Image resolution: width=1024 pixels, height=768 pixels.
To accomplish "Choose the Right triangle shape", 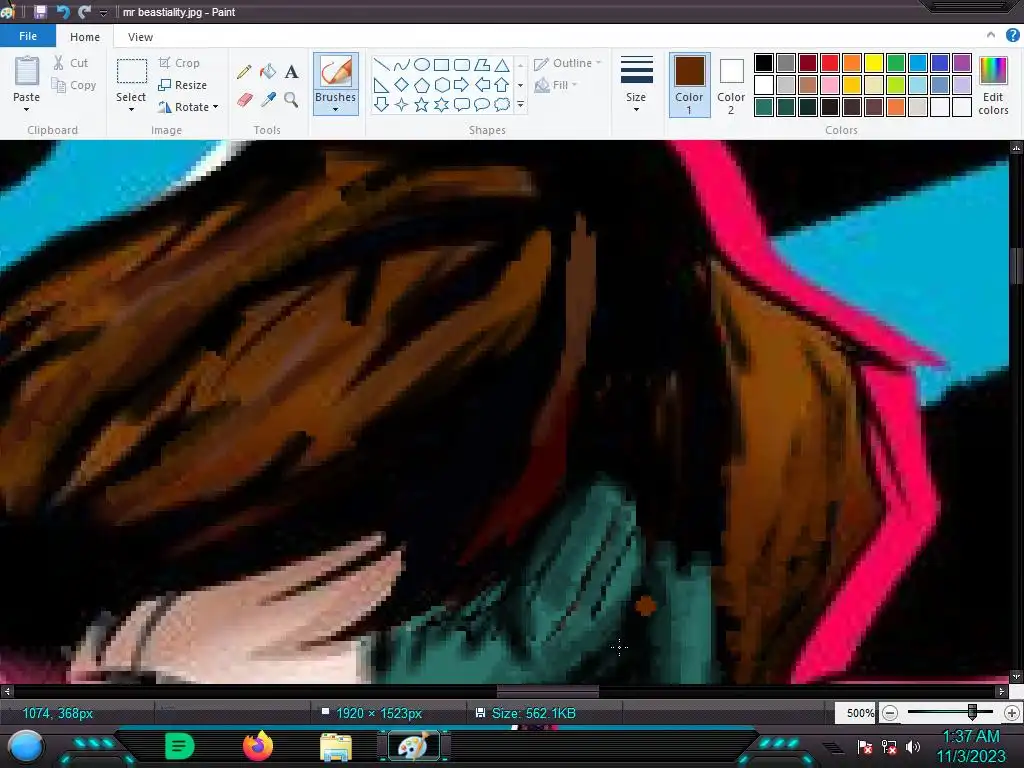I will (381, 85).
